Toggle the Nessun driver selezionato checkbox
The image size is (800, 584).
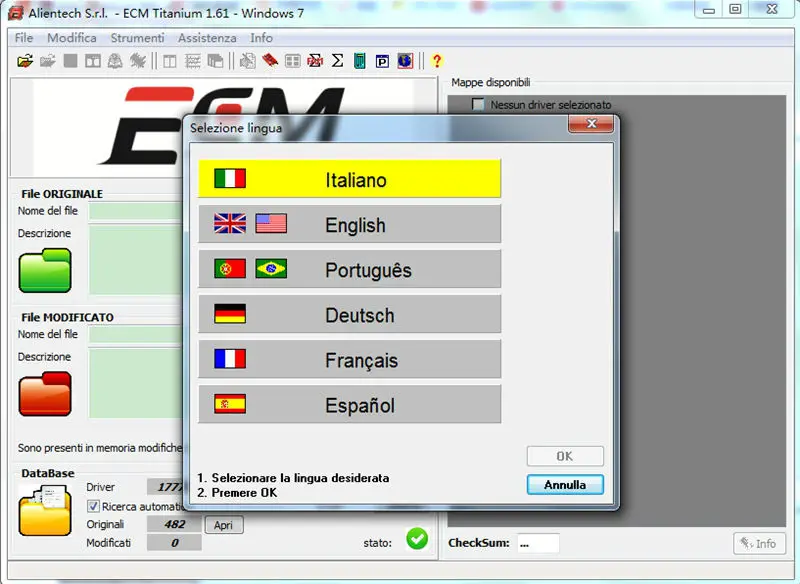(x=478, y=105)
